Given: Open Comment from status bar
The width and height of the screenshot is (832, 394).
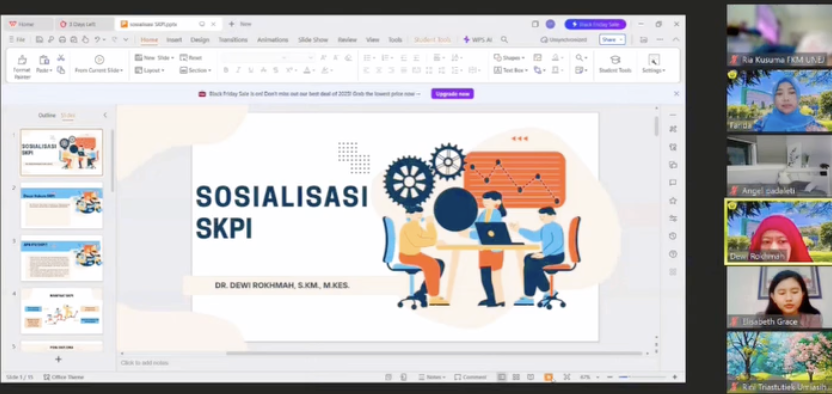Looking at the screenshot, I should [x=470, y=377].
